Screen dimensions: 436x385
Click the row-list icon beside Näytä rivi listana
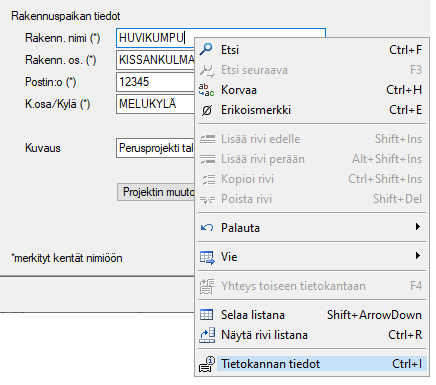[207, 335]
